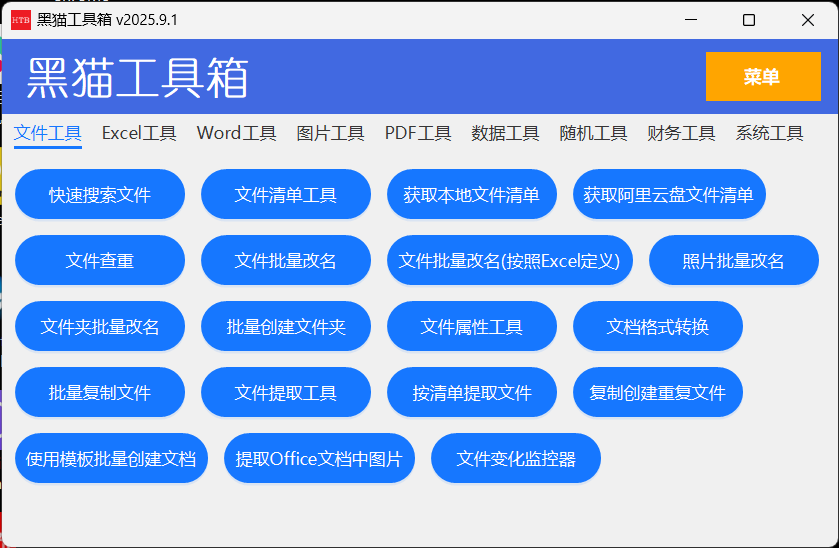Open 文档格式转换 tool

coord(657,327)
